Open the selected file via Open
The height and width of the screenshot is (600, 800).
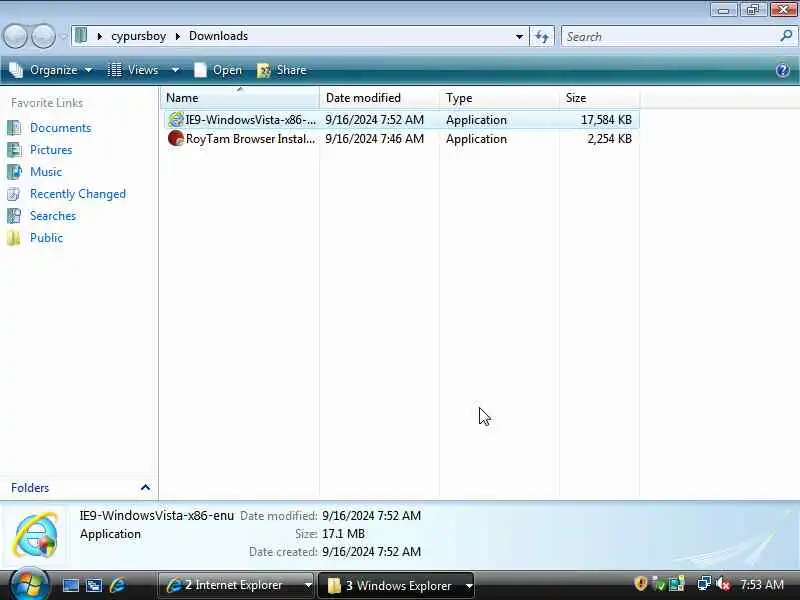pos(218,70)
